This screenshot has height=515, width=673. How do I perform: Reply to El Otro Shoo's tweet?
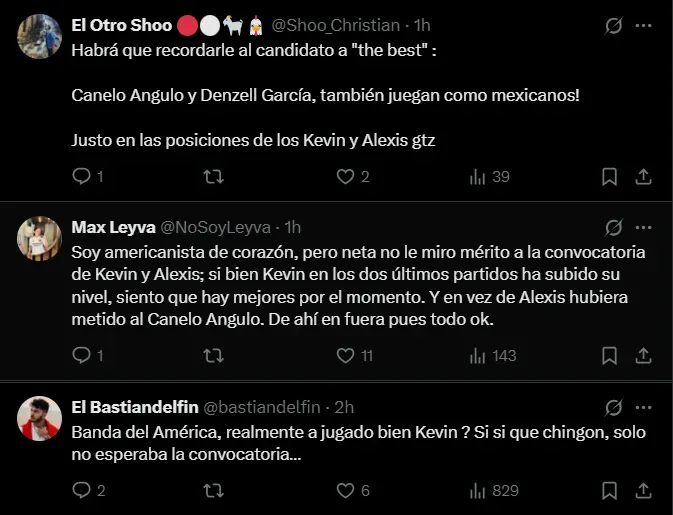click(82, 177)
